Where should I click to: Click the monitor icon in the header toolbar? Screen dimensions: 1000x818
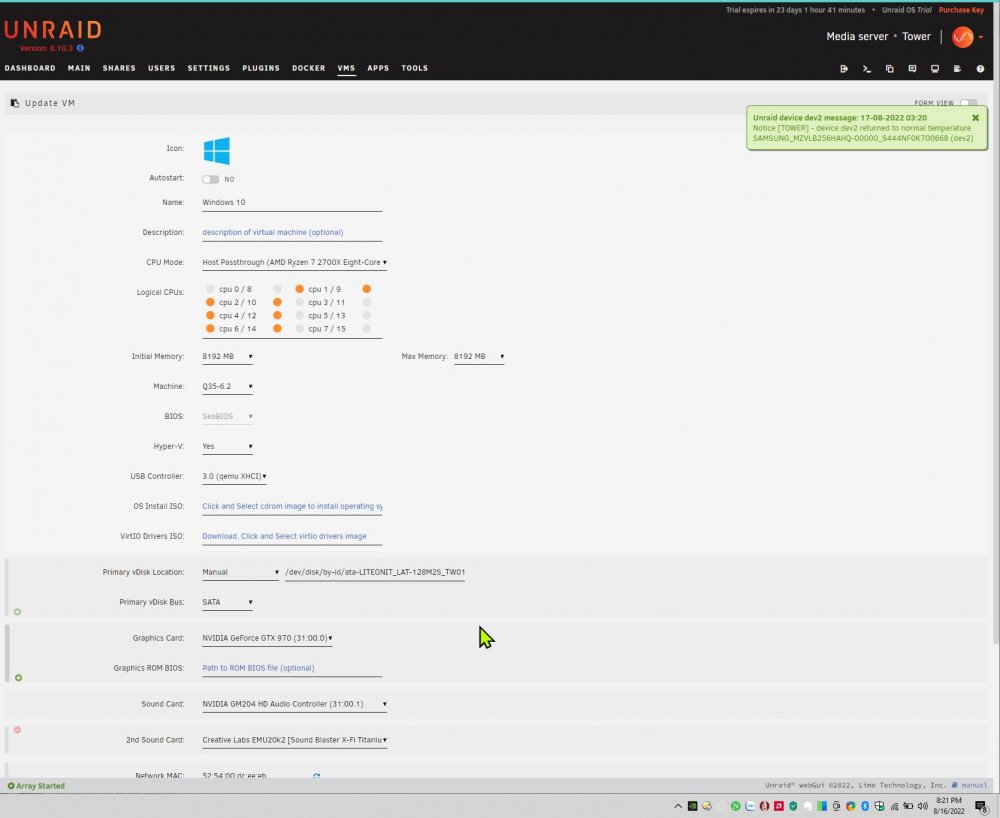click(x=935, y=69)
